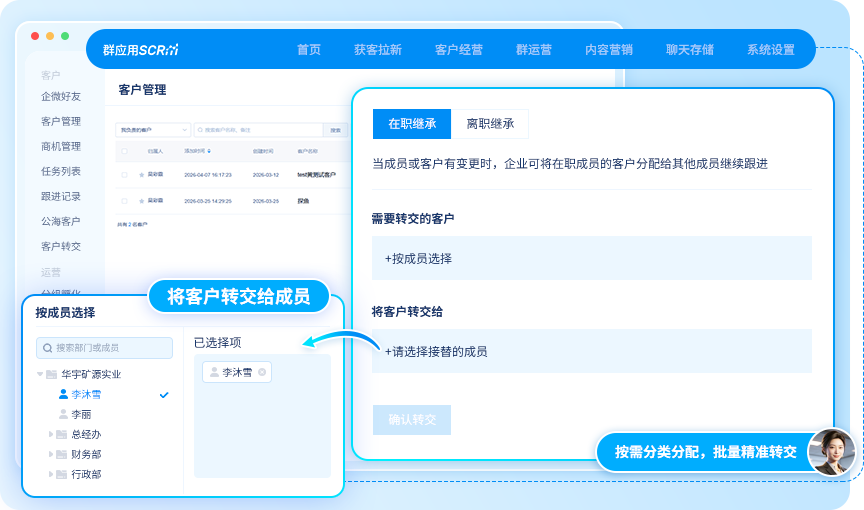
Task: Click the sort arrows beside 添加时间
Action: point(209,151)
